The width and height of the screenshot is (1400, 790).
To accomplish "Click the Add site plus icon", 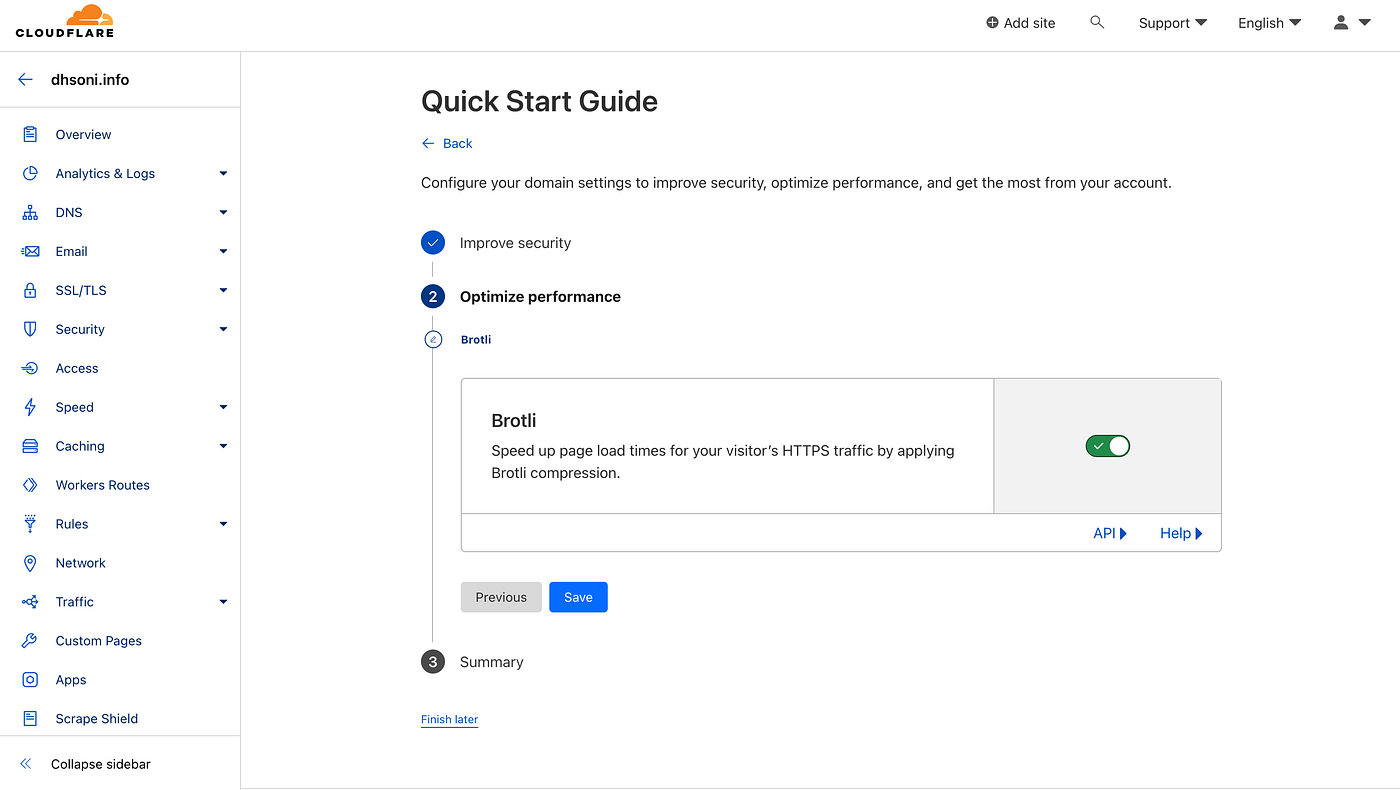I will point(992,22).
